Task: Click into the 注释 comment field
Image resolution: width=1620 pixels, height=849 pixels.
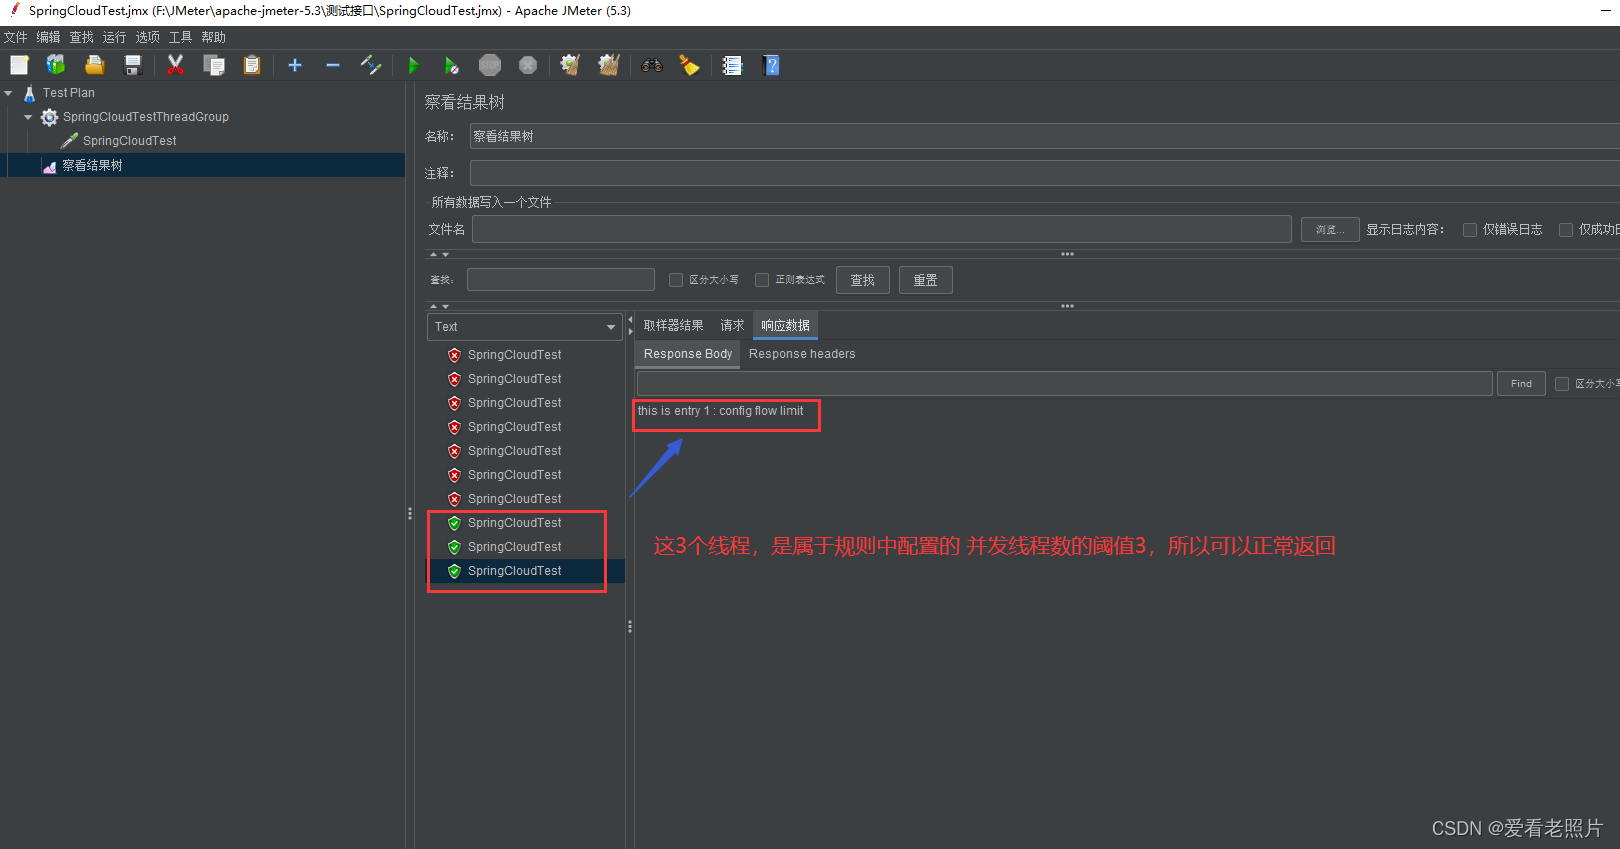Action: 1044,173
